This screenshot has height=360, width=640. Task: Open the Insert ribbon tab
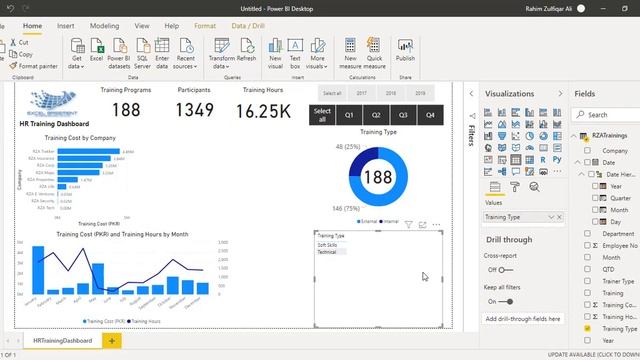coord(65,26)
